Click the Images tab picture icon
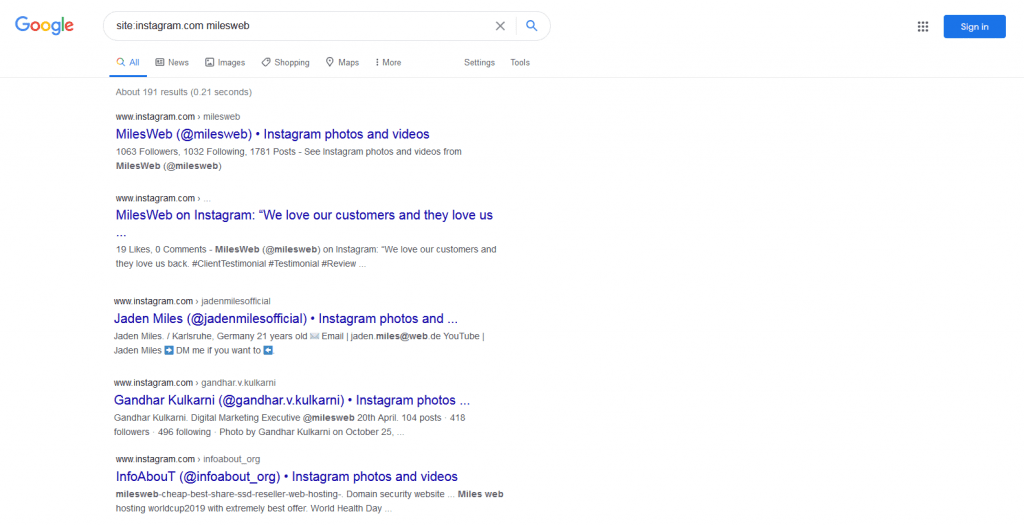 click(x=209, y=63)
